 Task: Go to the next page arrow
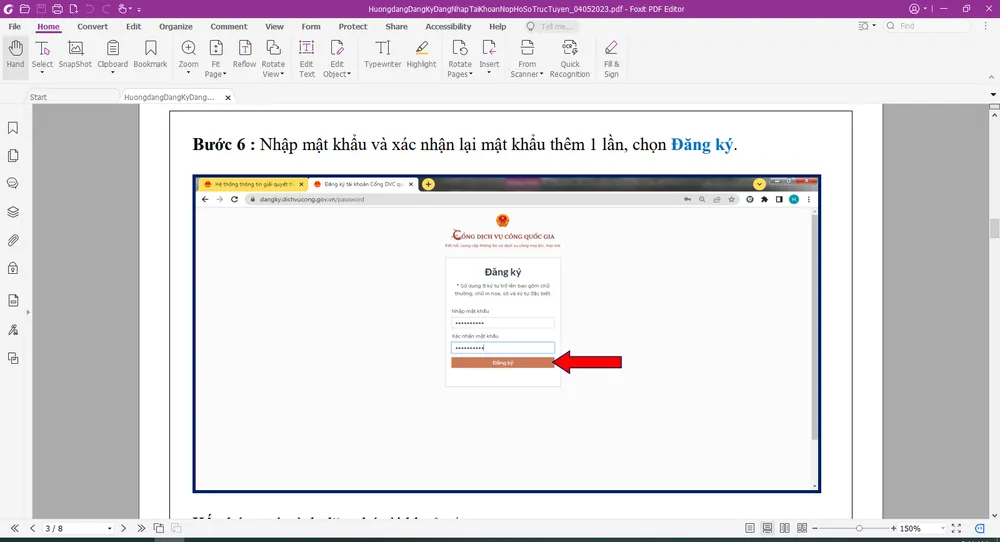coord(123,528)
